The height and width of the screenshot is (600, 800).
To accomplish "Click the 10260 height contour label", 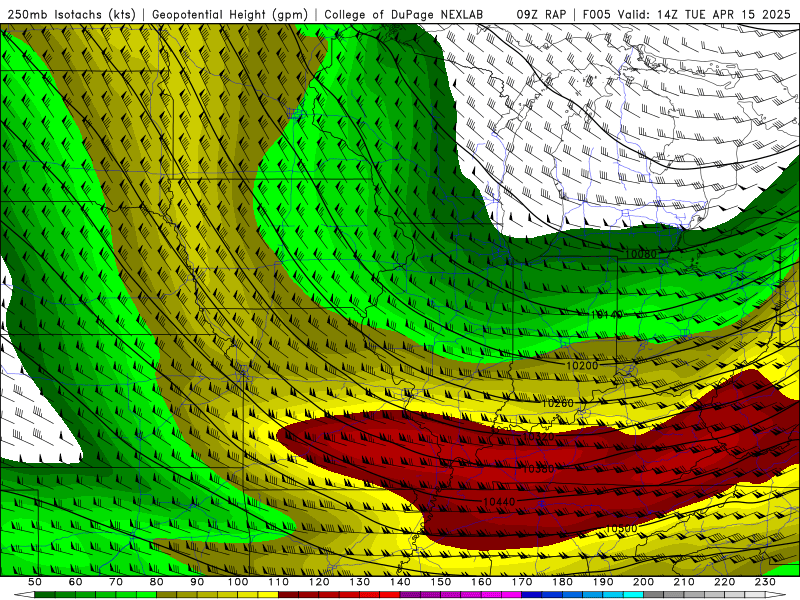I will (x=558, y=404).
